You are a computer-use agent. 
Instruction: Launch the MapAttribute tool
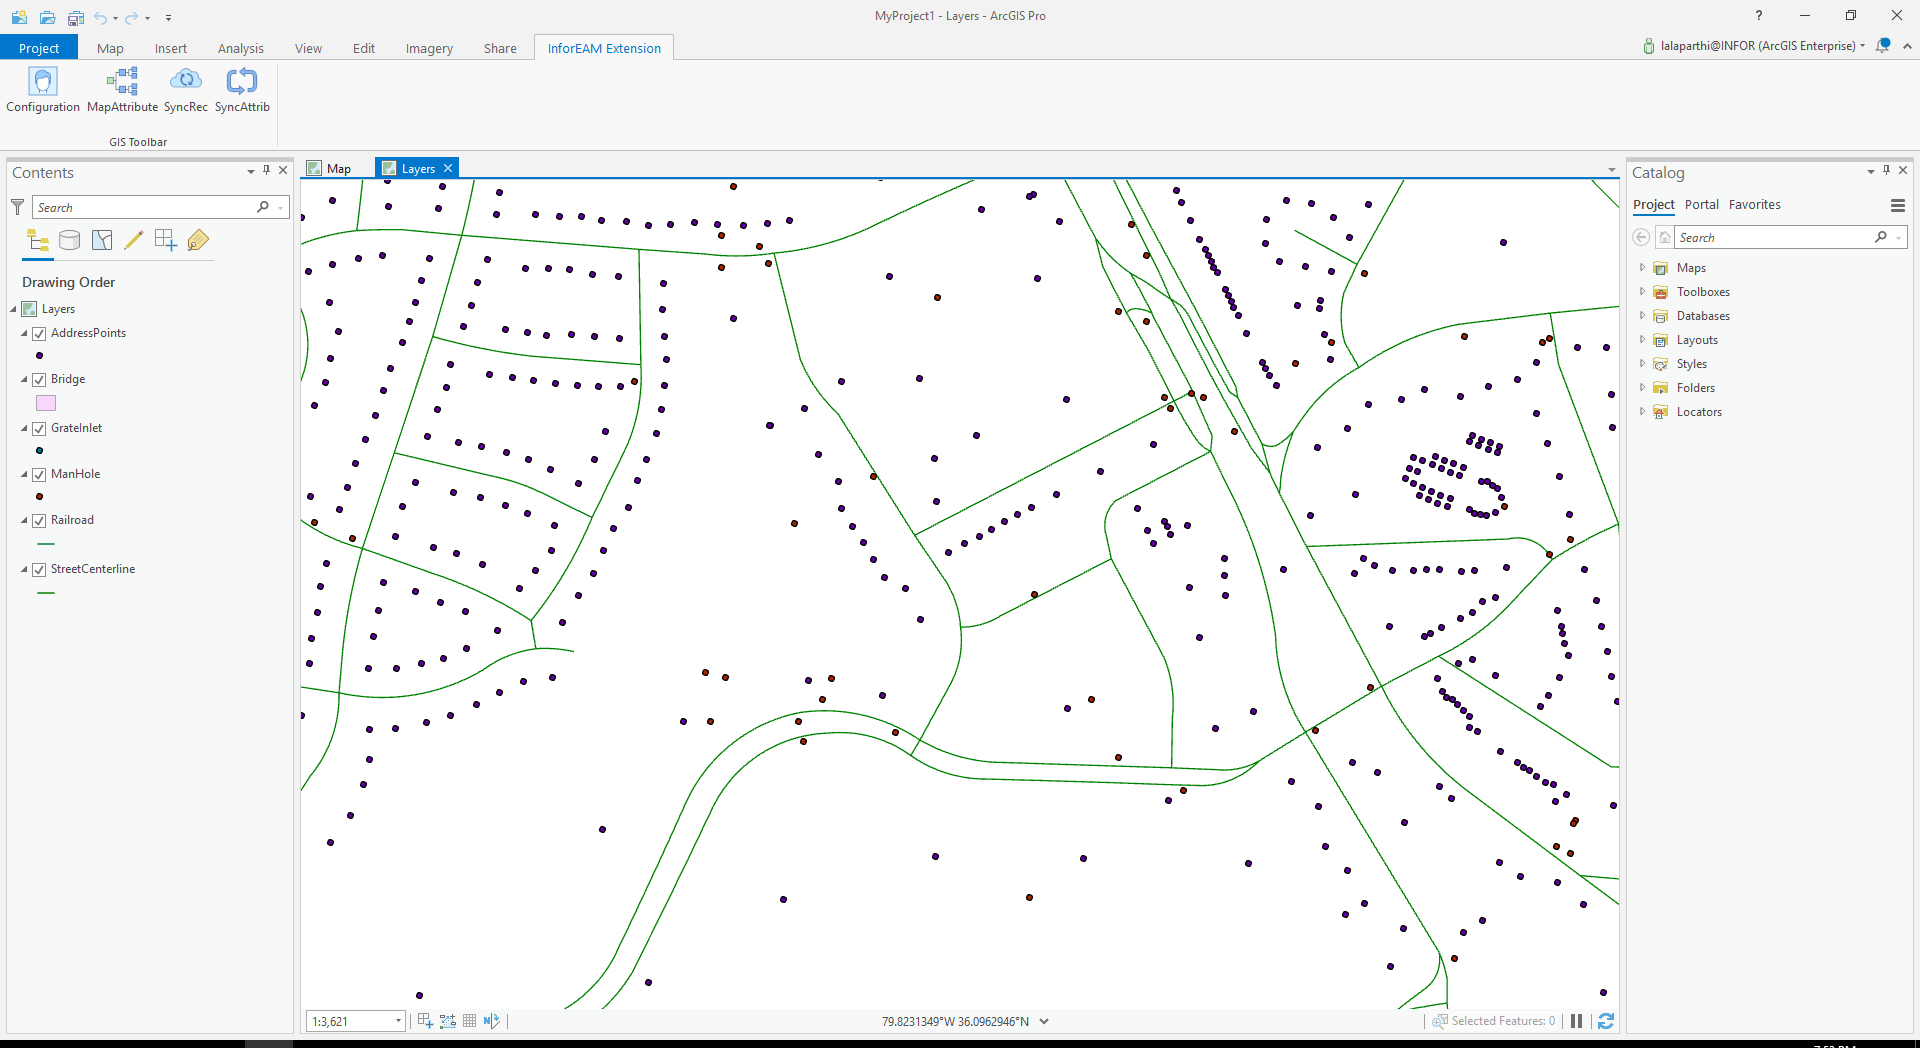[x=122, y=90]
